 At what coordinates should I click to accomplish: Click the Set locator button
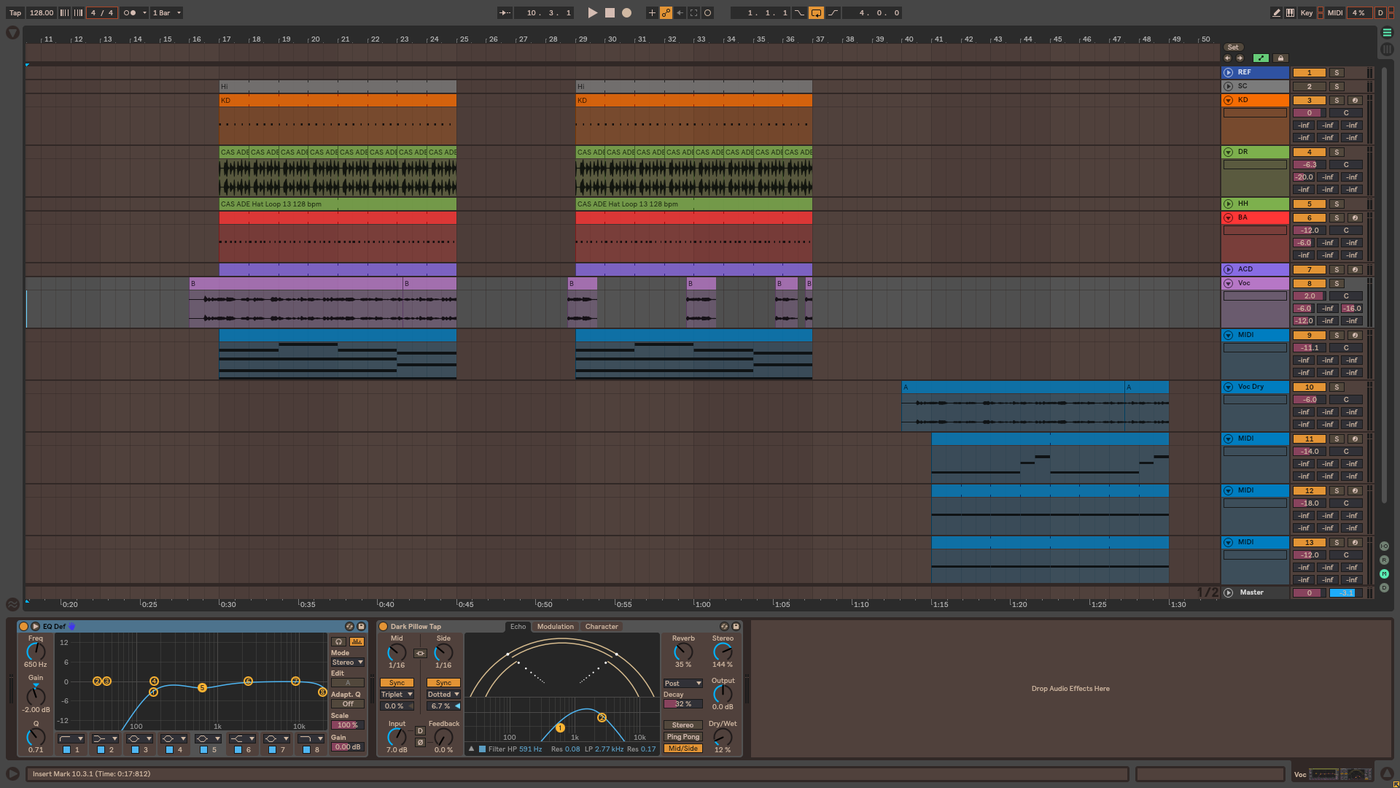[x=1233, y=47]
